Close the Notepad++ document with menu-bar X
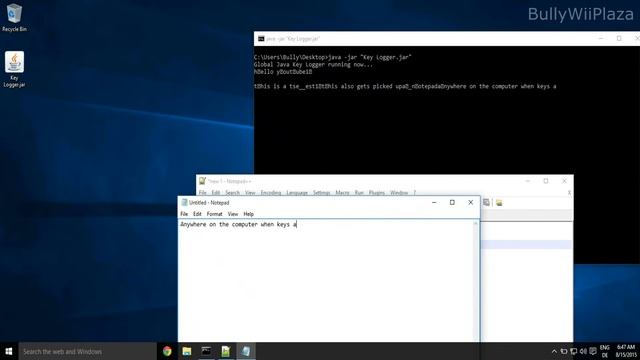Screen dimensions: 640x360 tap(569, 193)
